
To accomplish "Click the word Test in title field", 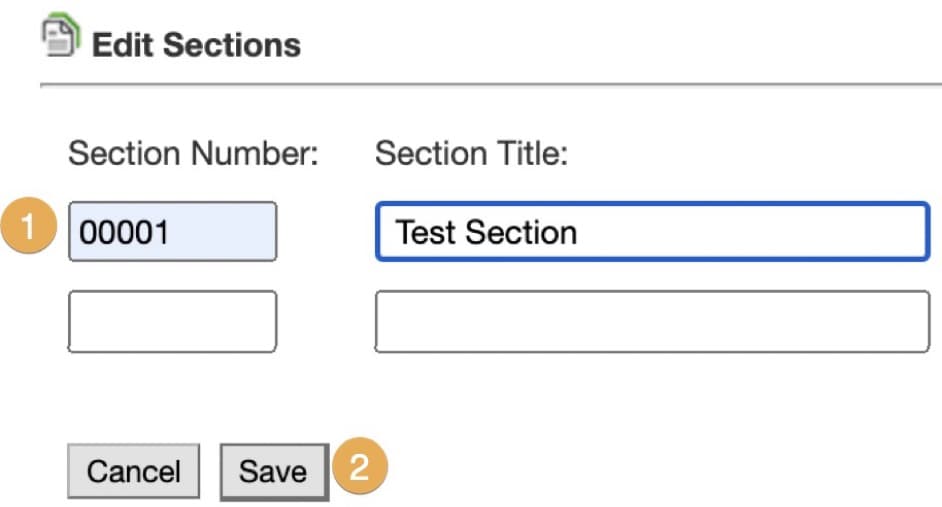I will click(x=420, y=232).
